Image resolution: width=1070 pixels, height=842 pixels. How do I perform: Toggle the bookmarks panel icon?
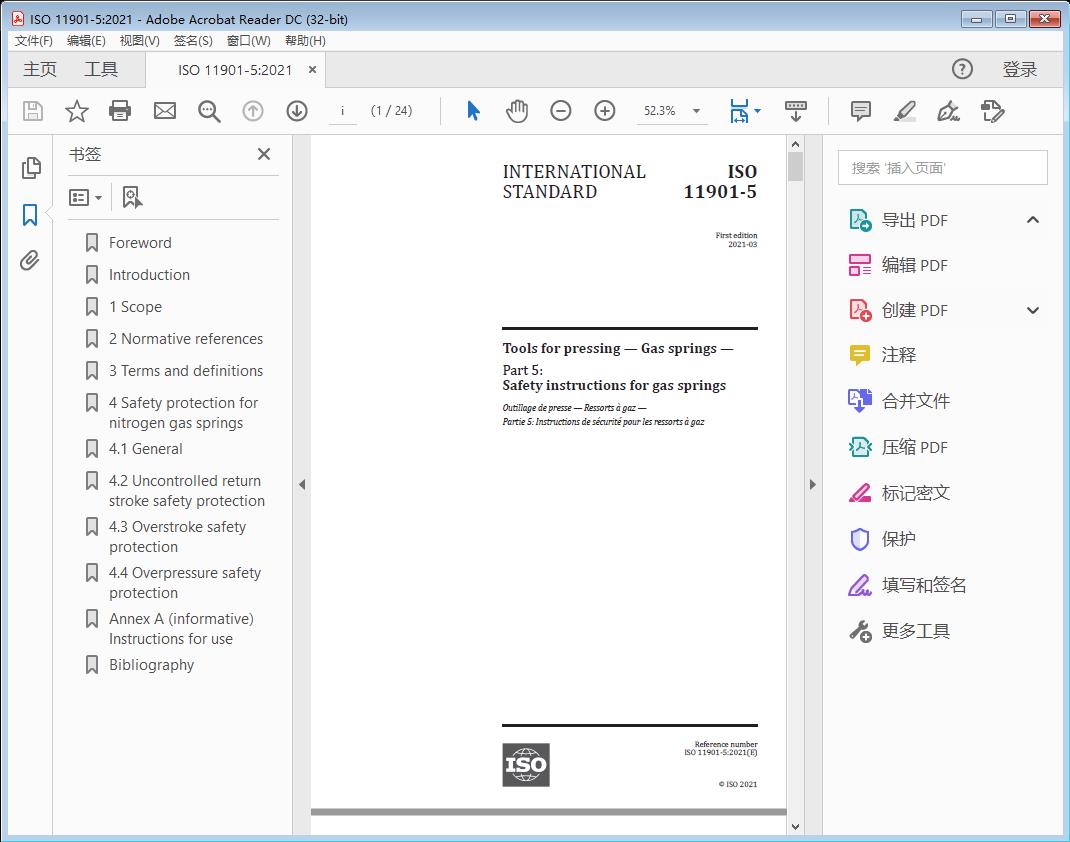pos(30,214)
